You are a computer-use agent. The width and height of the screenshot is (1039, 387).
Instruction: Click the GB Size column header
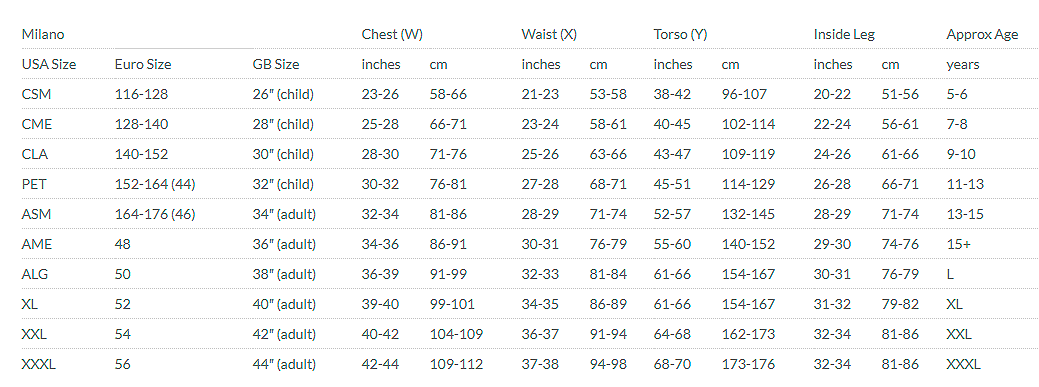276,64
